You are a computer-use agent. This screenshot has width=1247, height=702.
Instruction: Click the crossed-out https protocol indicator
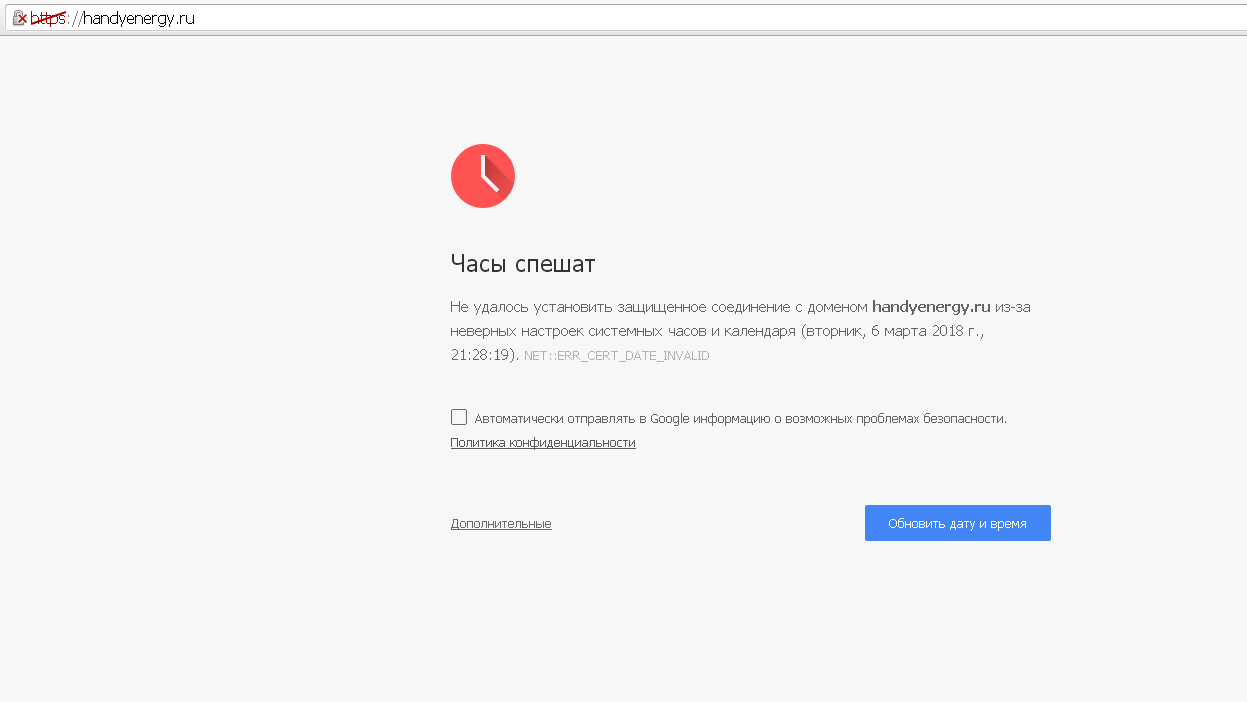(x=48, y=18)
